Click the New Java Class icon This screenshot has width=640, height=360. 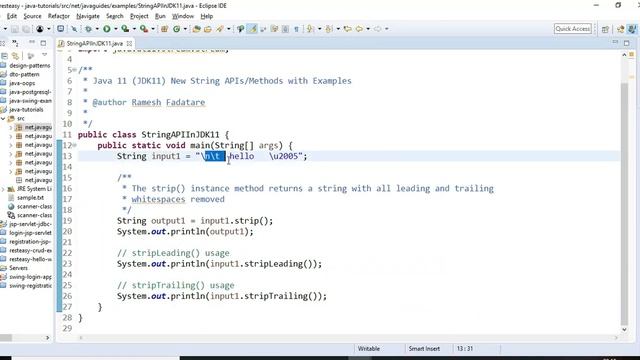click(x=176, y=29)
